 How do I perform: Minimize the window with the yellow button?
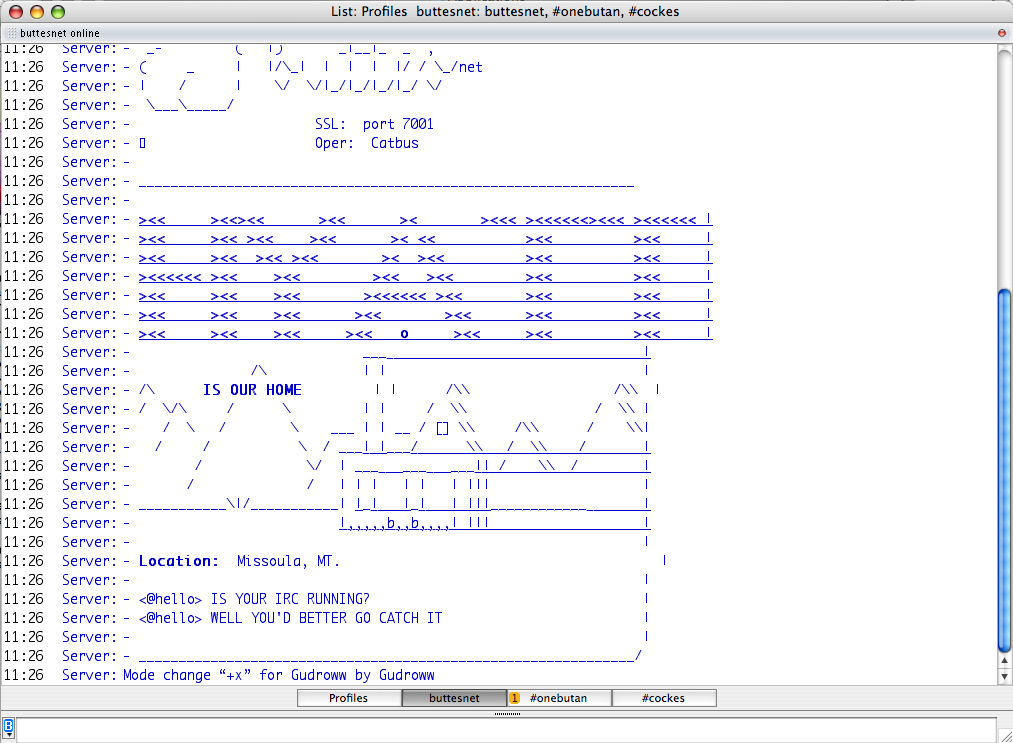coord(37,12)
